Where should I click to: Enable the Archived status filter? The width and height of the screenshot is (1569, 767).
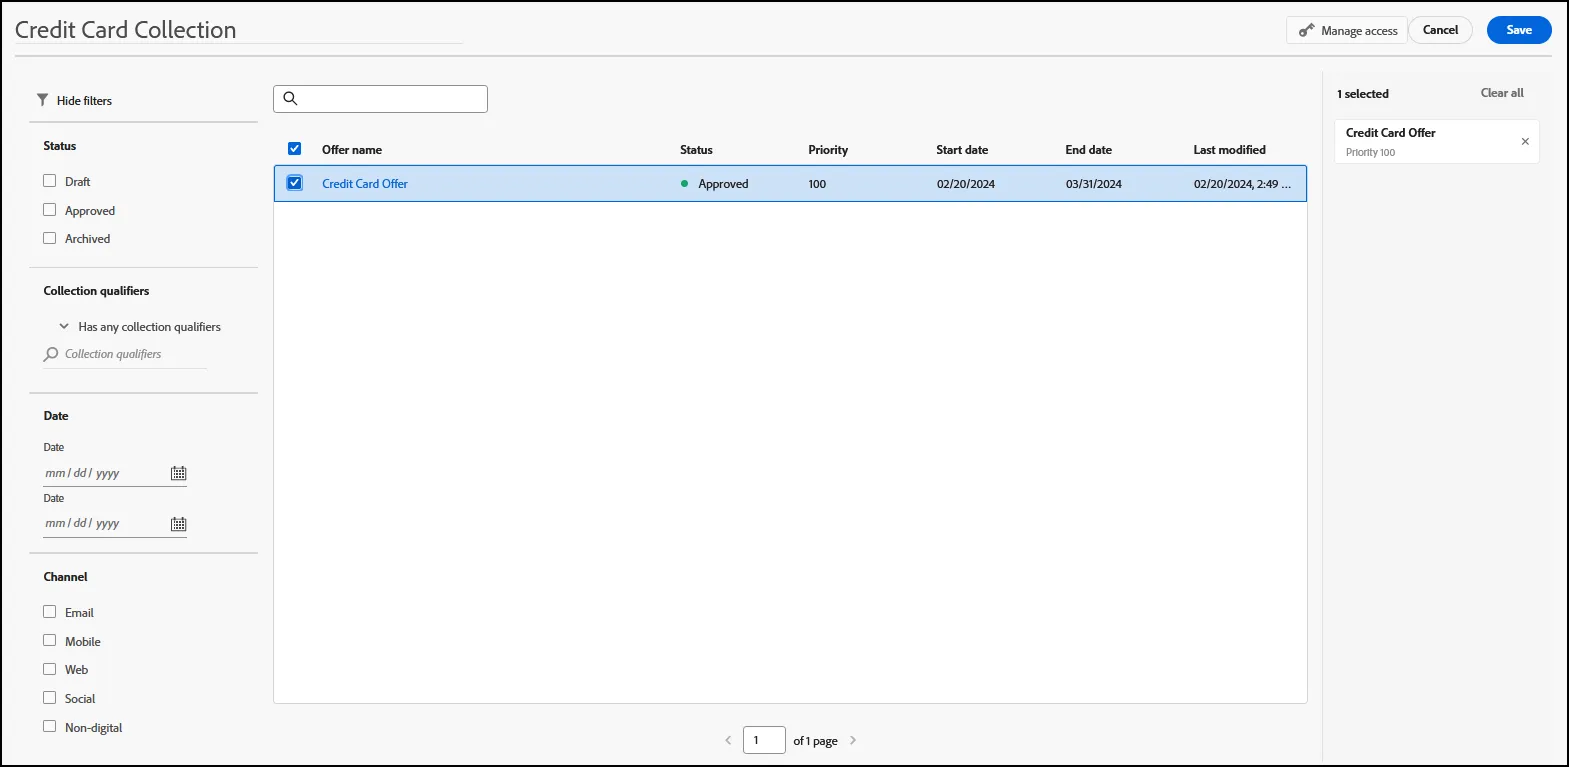pyautogui.click(x=49, y=238)
